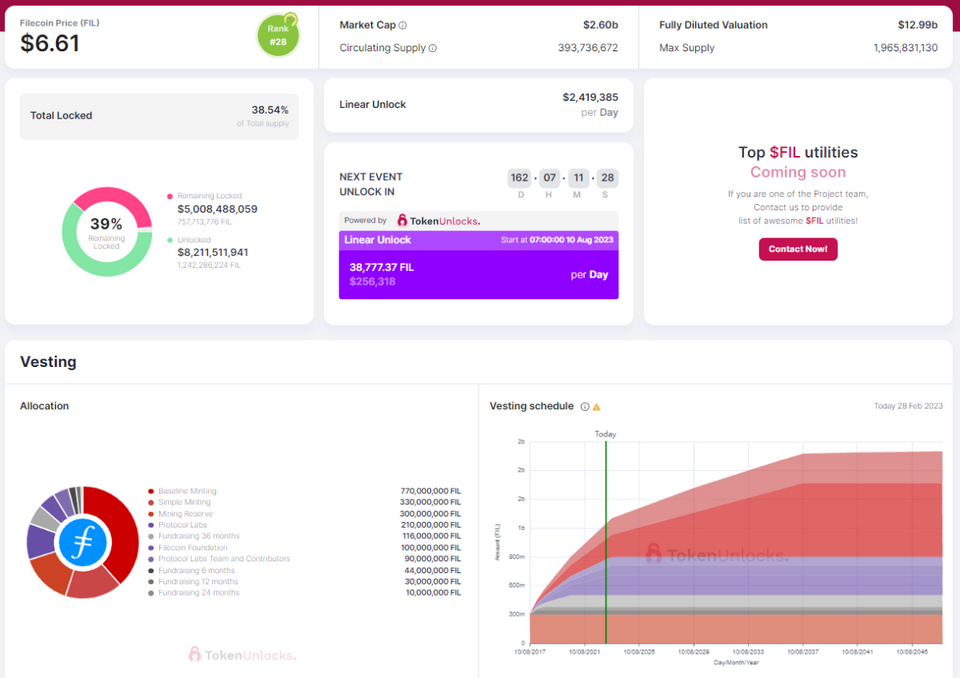Click the Vesting schedule info icon
This screenshot has width=960, height=678.
pyautogui.click(x=585, y=407)
